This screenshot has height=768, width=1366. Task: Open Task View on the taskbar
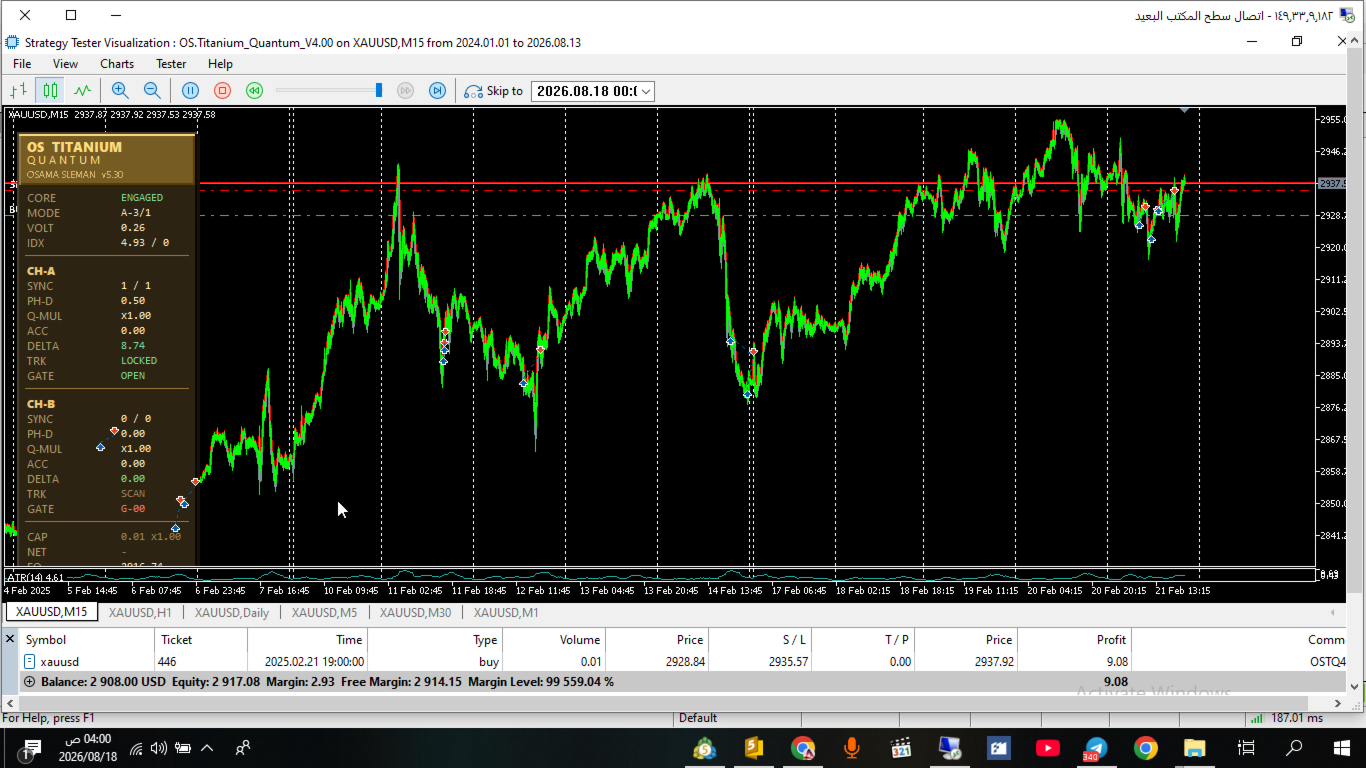1246,748
